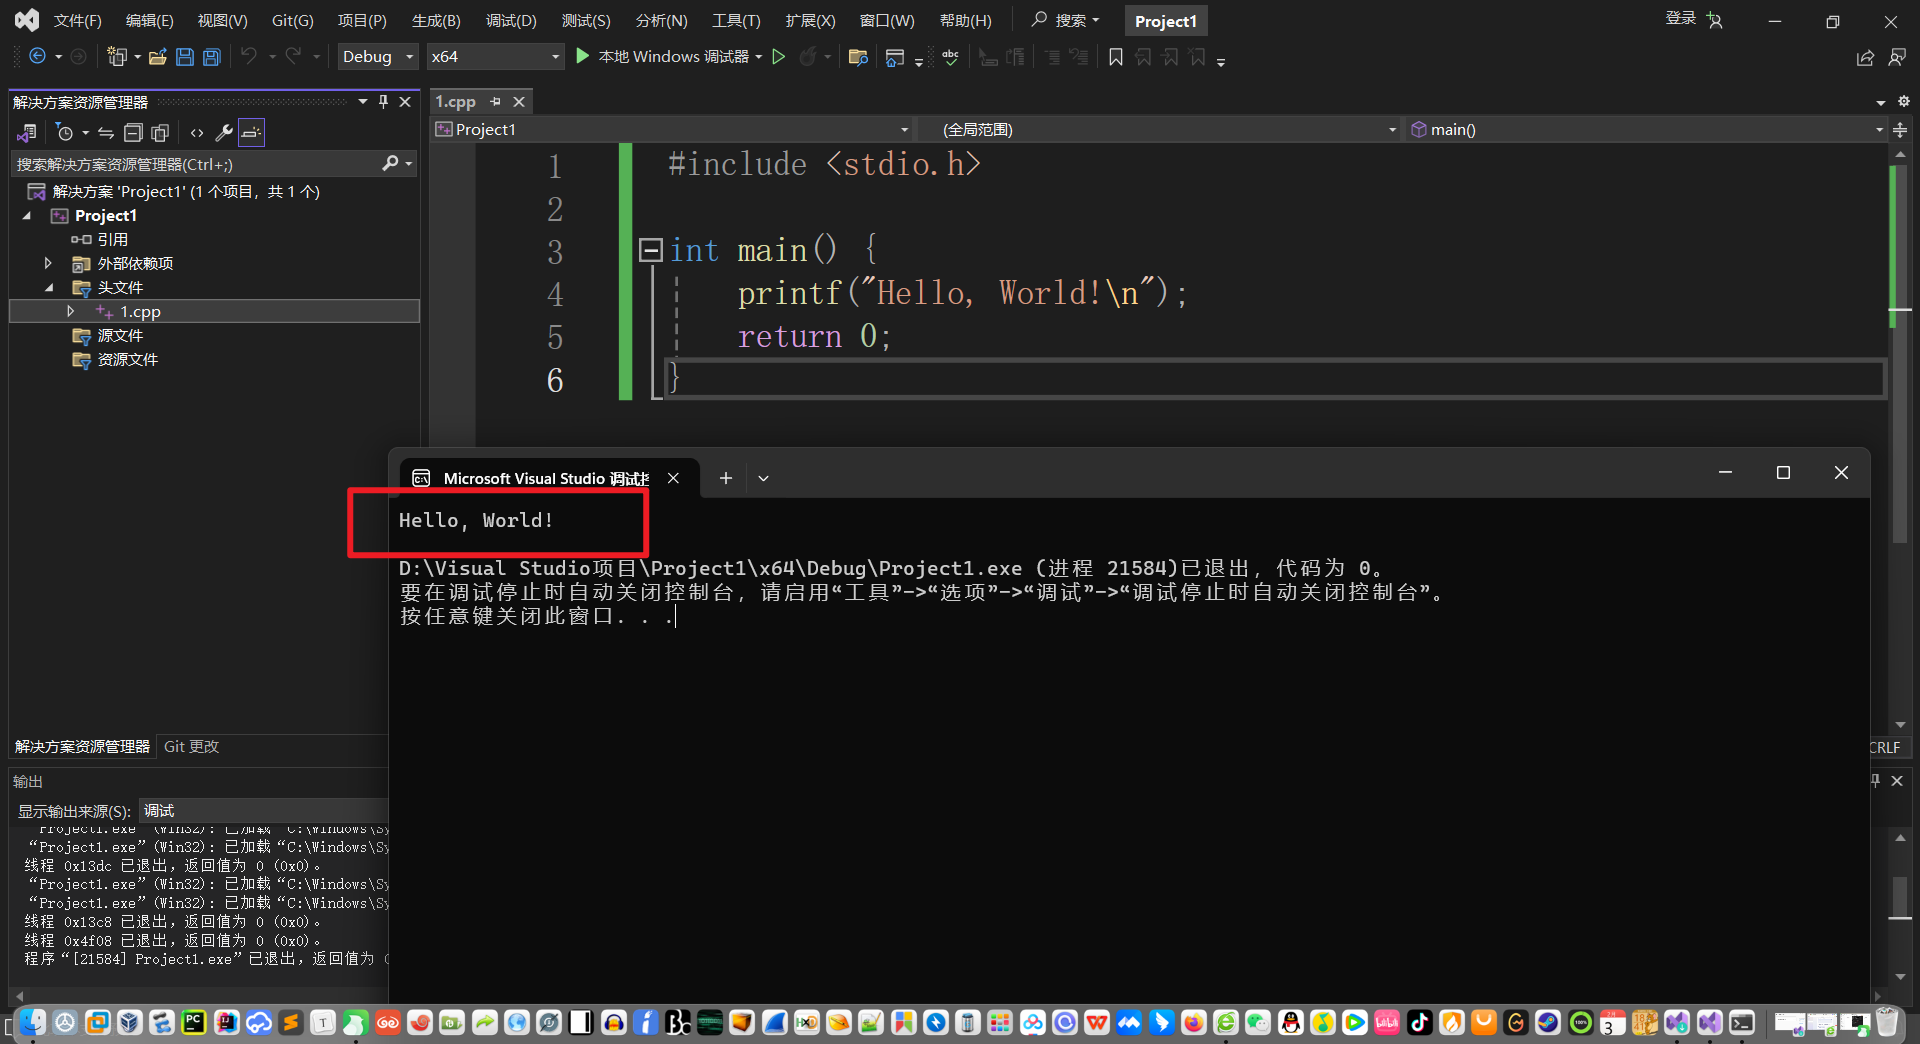The height and width of the screenshot is (1044, 1920).
Task: Click the split editor plus icon beside main()
Action: point(1900,130)
